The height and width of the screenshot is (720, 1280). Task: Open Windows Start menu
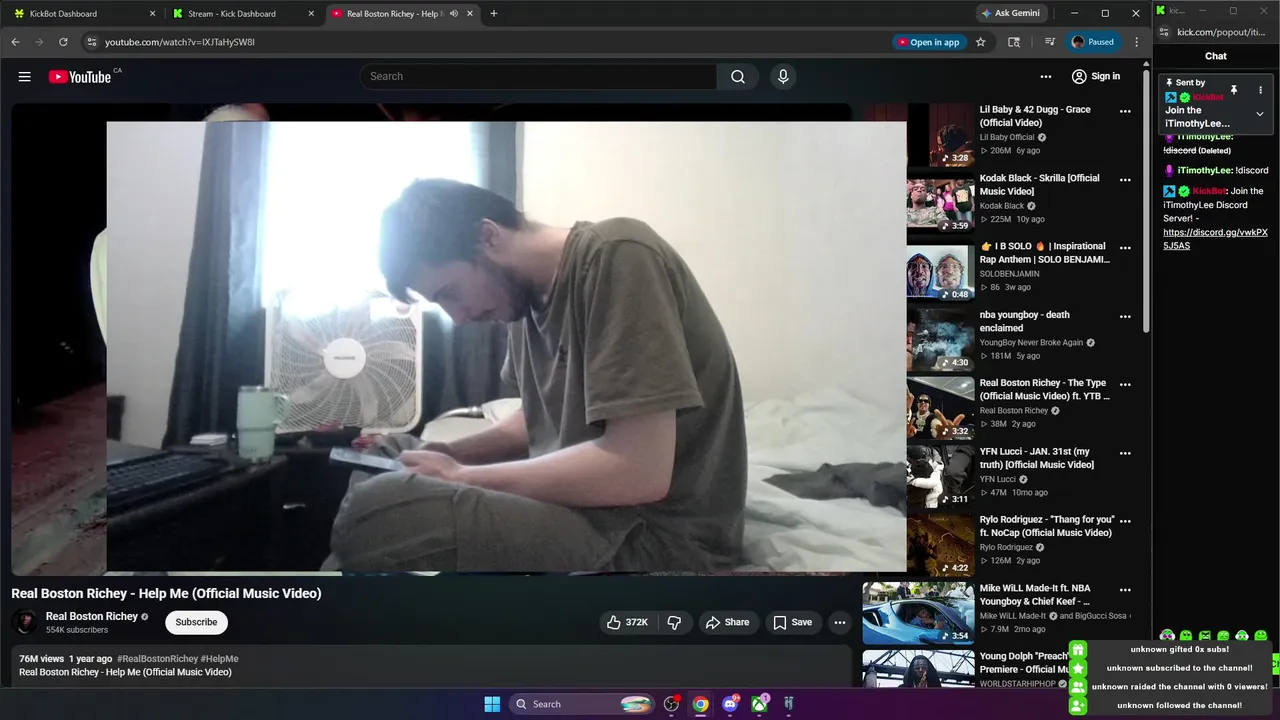(492, 704)
